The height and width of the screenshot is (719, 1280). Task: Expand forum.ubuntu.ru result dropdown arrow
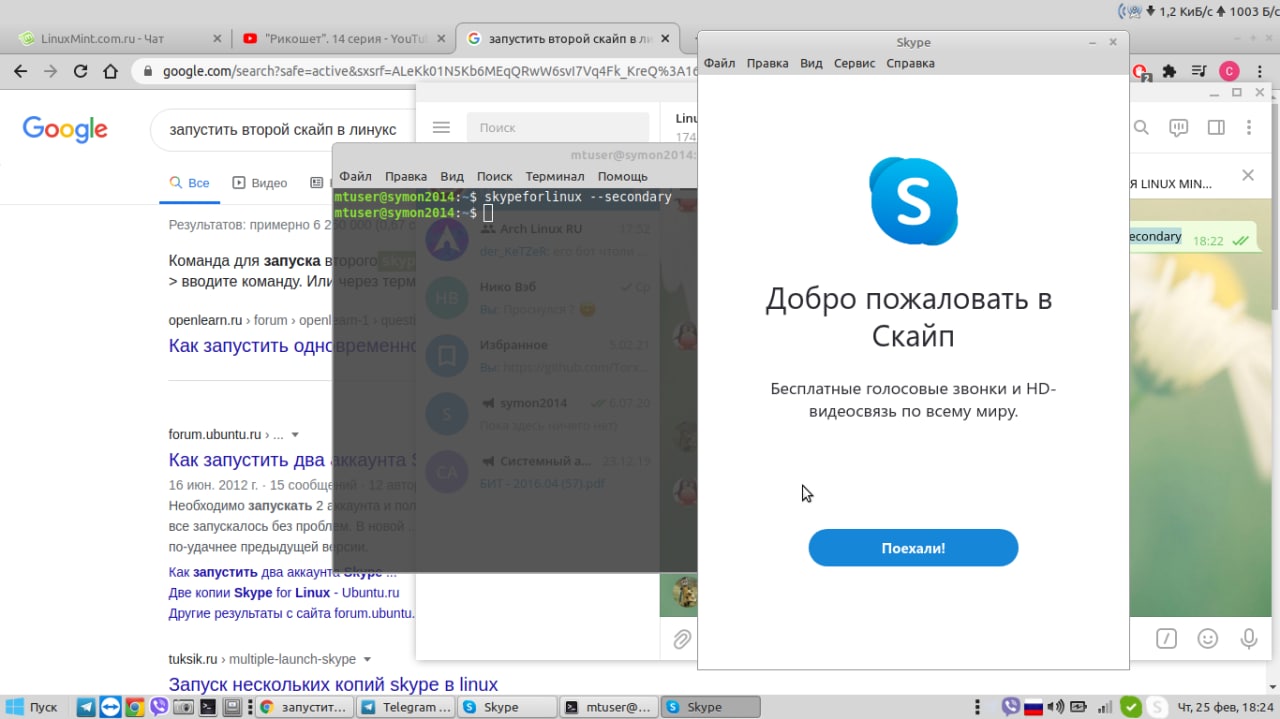295,435
